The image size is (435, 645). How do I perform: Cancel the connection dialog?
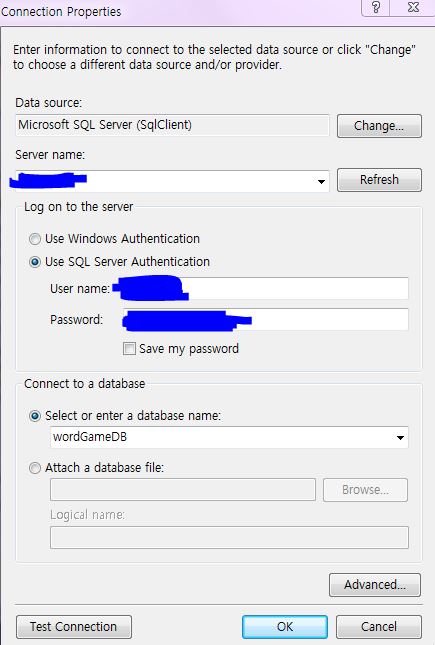click(379, 626)
